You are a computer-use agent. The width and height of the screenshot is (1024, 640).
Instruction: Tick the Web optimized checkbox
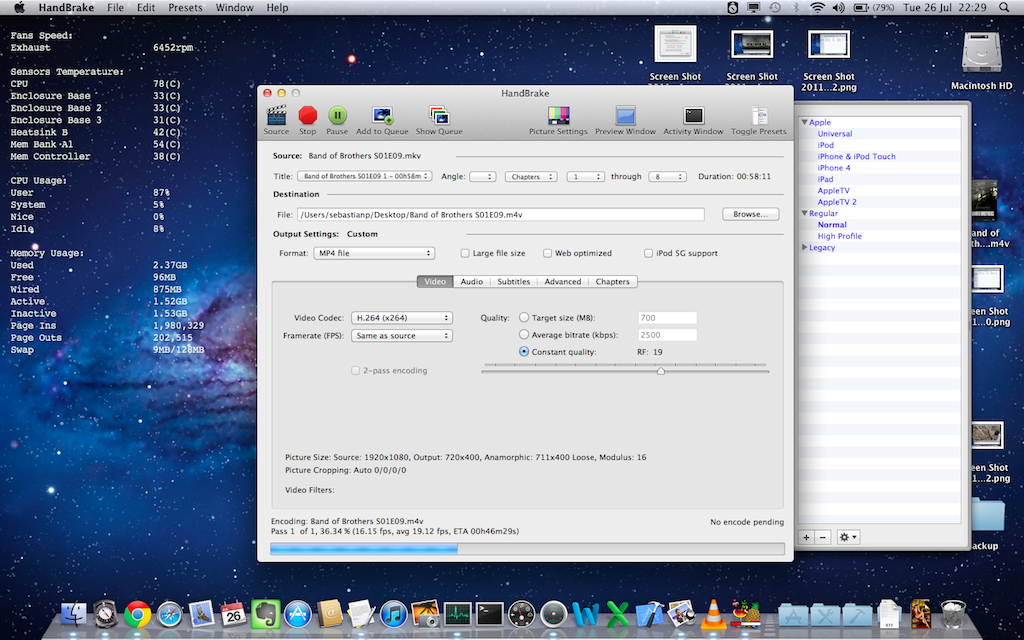pos(547,254)
